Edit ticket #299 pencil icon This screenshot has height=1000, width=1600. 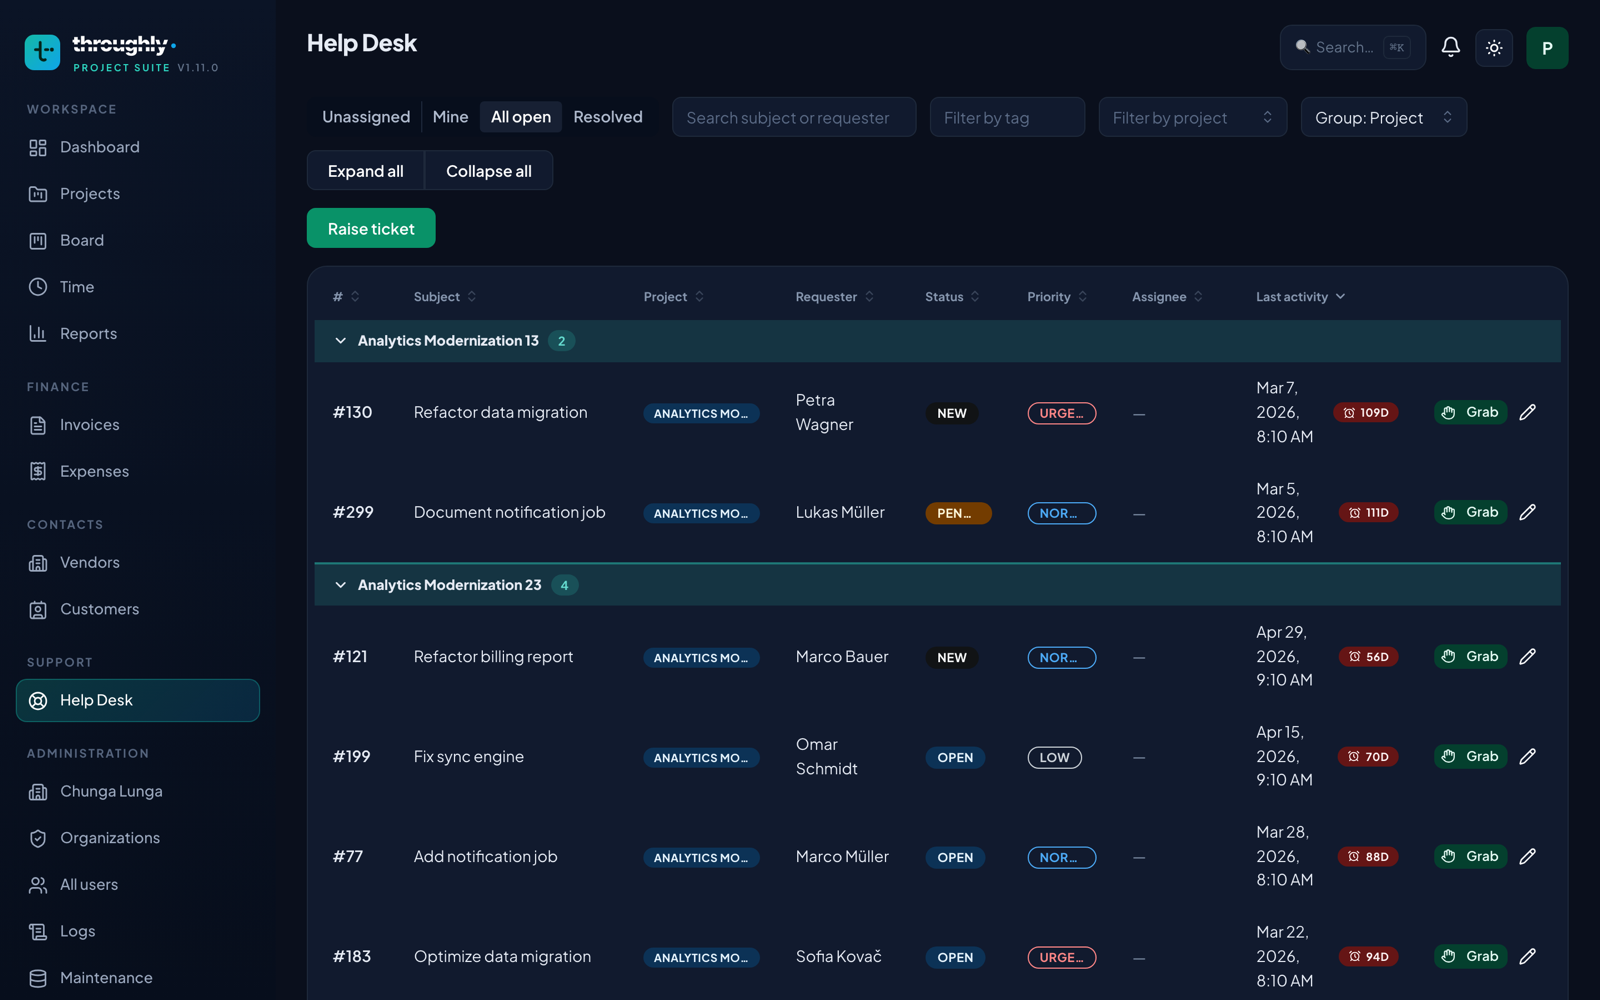(1527, 512)
